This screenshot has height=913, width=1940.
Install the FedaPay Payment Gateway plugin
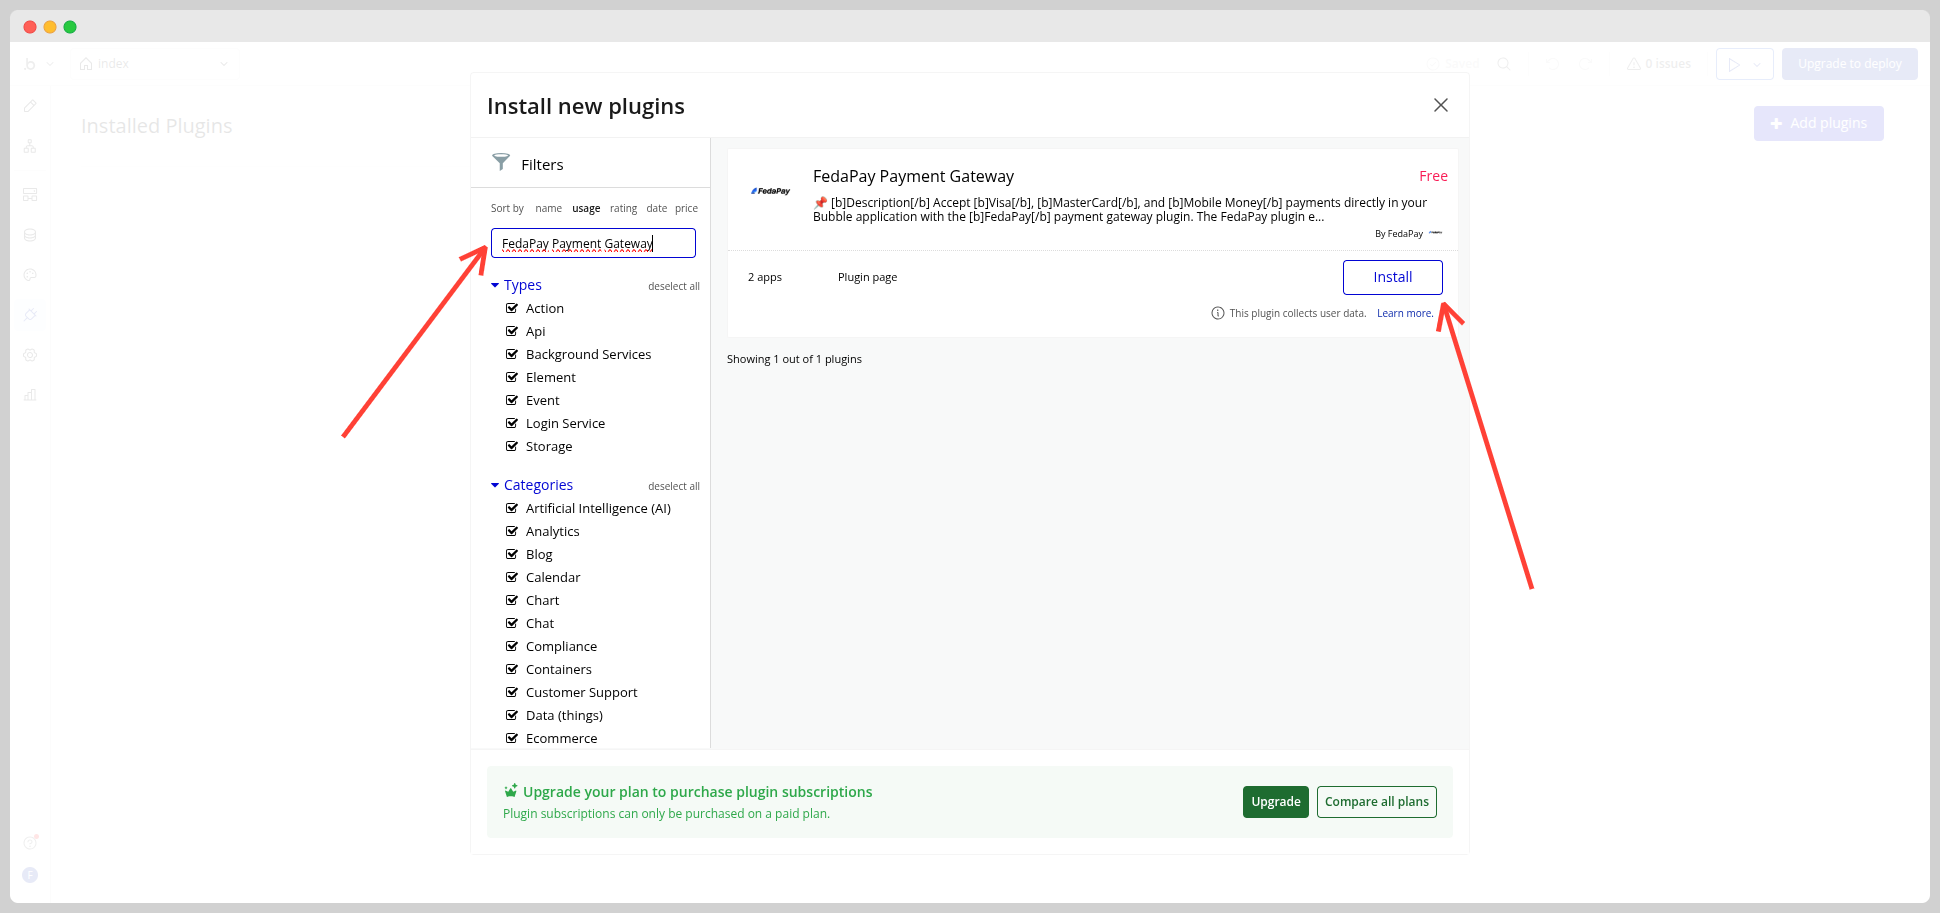pos(1392,277)
